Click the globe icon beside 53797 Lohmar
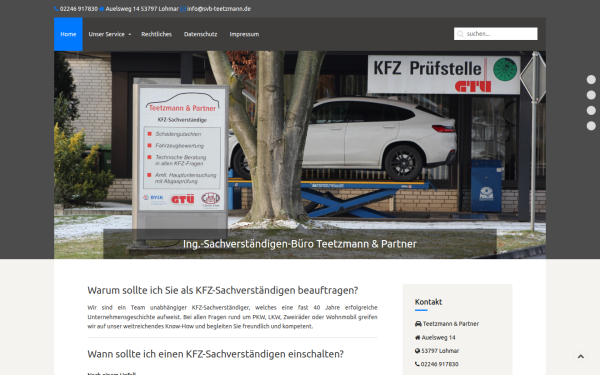The width and height of the screenshot is (600, 375). pos(417,351)
